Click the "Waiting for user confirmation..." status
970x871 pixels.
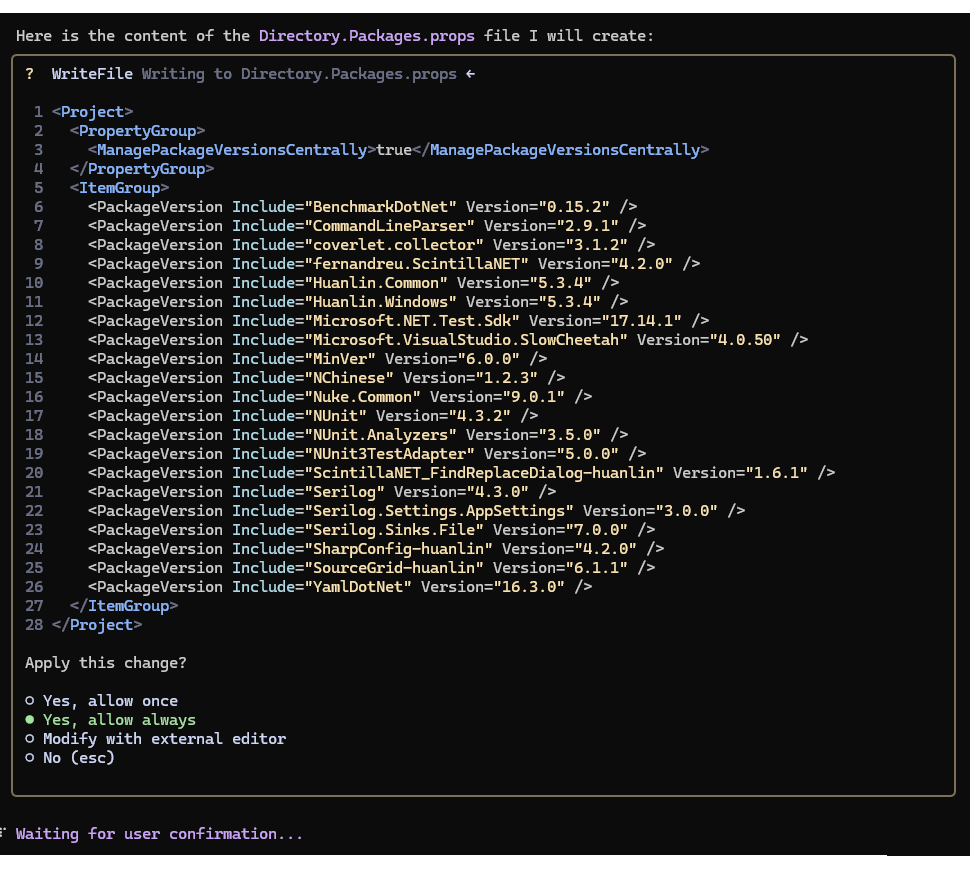click(160, 834)
